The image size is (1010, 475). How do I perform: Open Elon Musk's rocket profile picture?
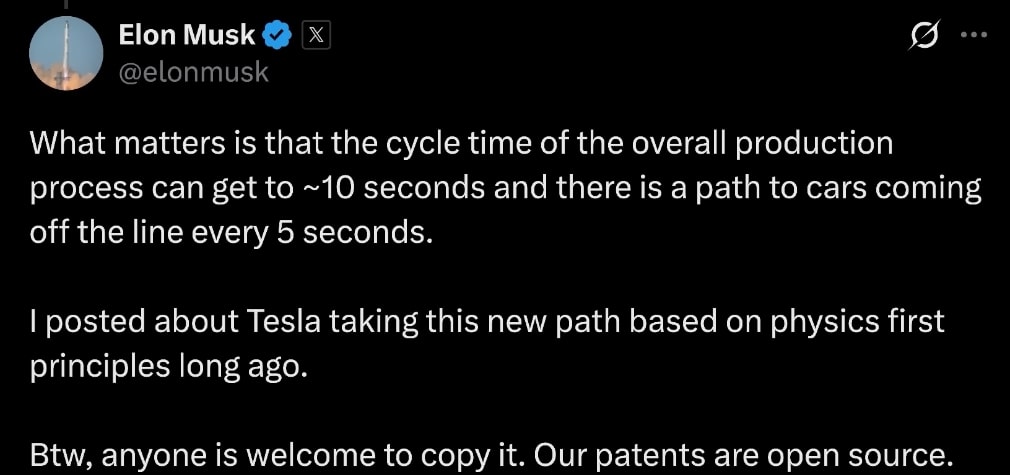(x=66, y=53)
